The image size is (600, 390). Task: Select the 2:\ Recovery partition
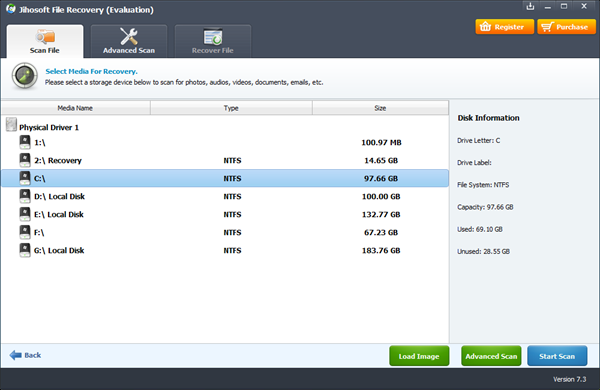point(225,160)
